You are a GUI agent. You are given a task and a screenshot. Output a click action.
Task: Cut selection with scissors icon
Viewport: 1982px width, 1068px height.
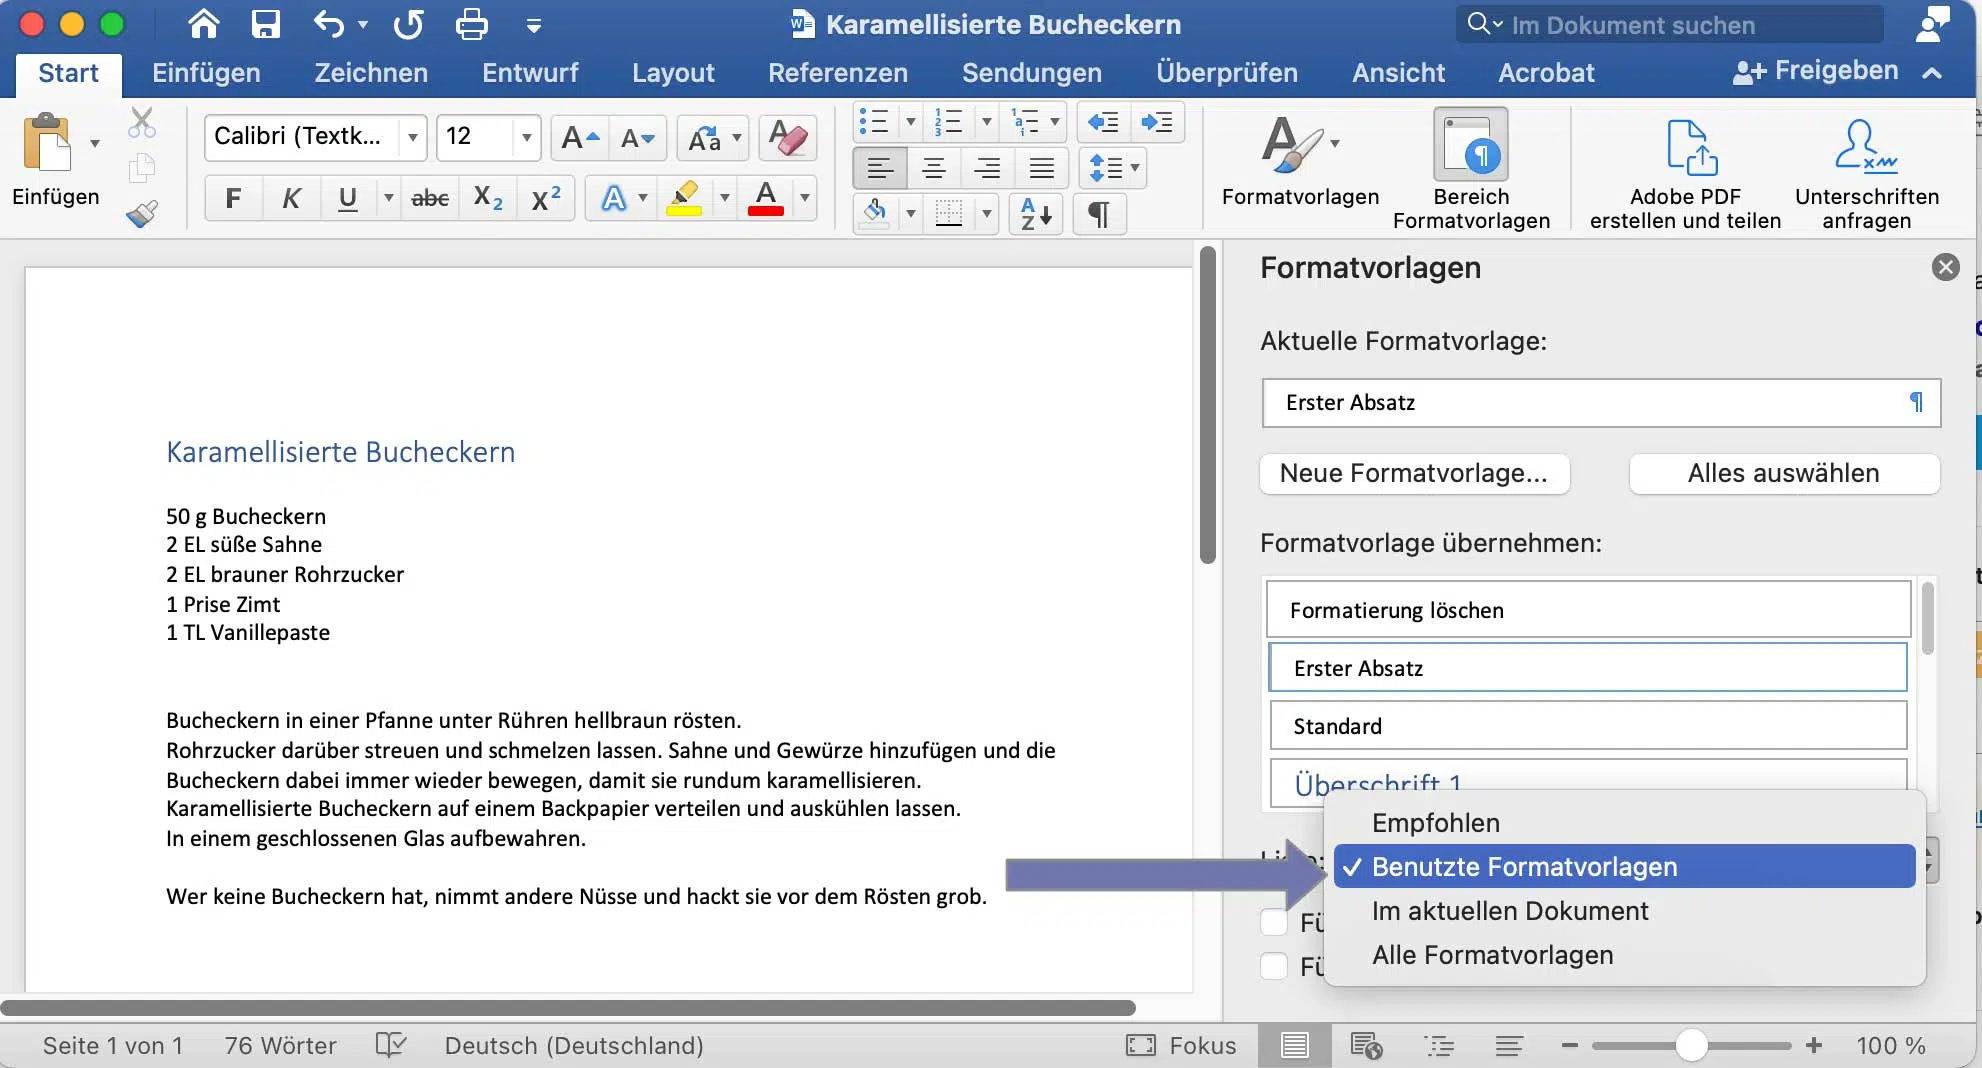tap(142, 123)
